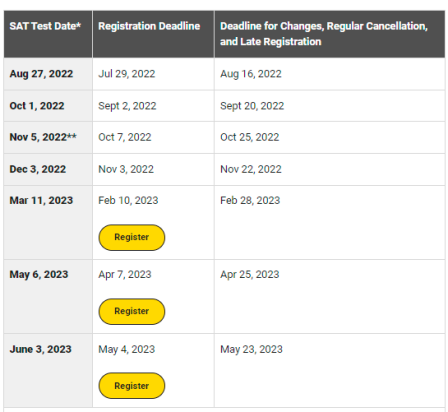Click the Oct 1, 2022 test date

pos(37,106)
